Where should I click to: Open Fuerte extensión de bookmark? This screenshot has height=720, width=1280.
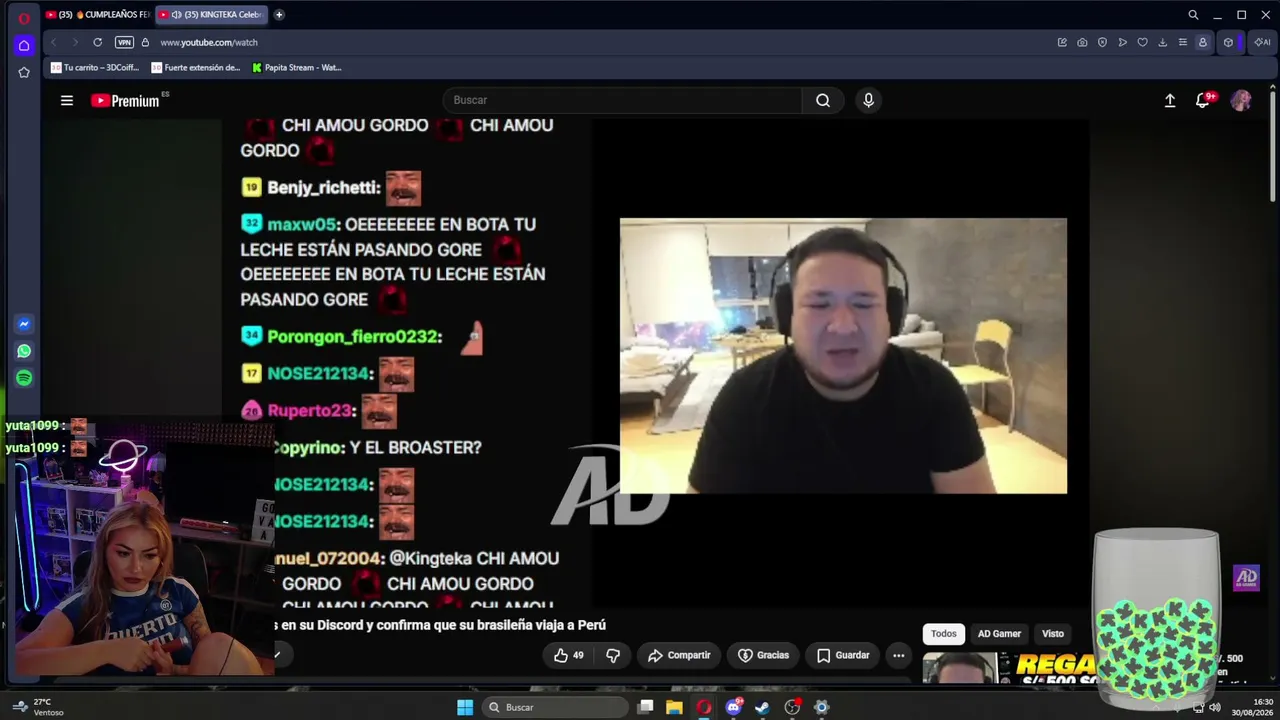[x=196, y=68]
